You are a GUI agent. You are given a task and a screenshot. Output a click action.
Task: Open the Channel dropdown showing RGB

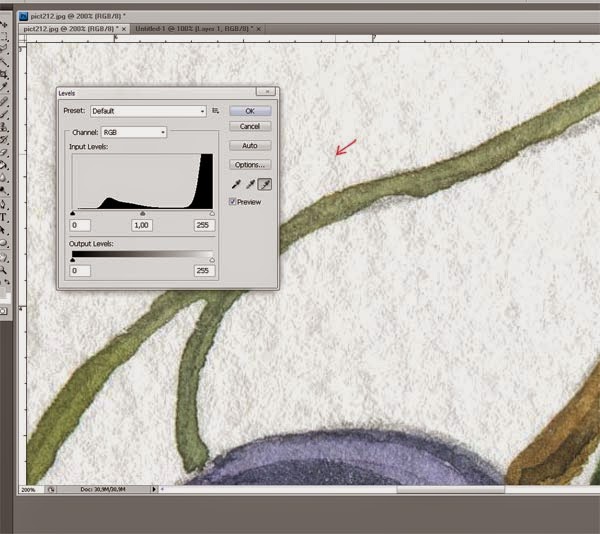[x=134, y=132]
